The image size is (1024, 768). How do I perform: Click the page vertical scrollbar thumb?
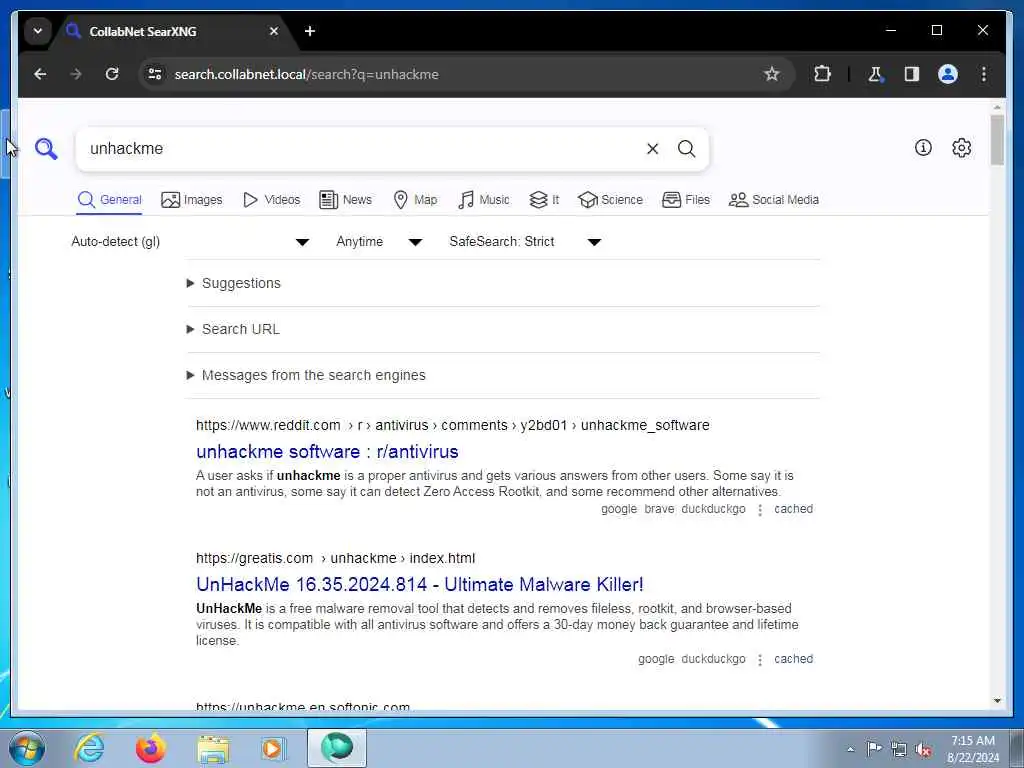[997, 140]
